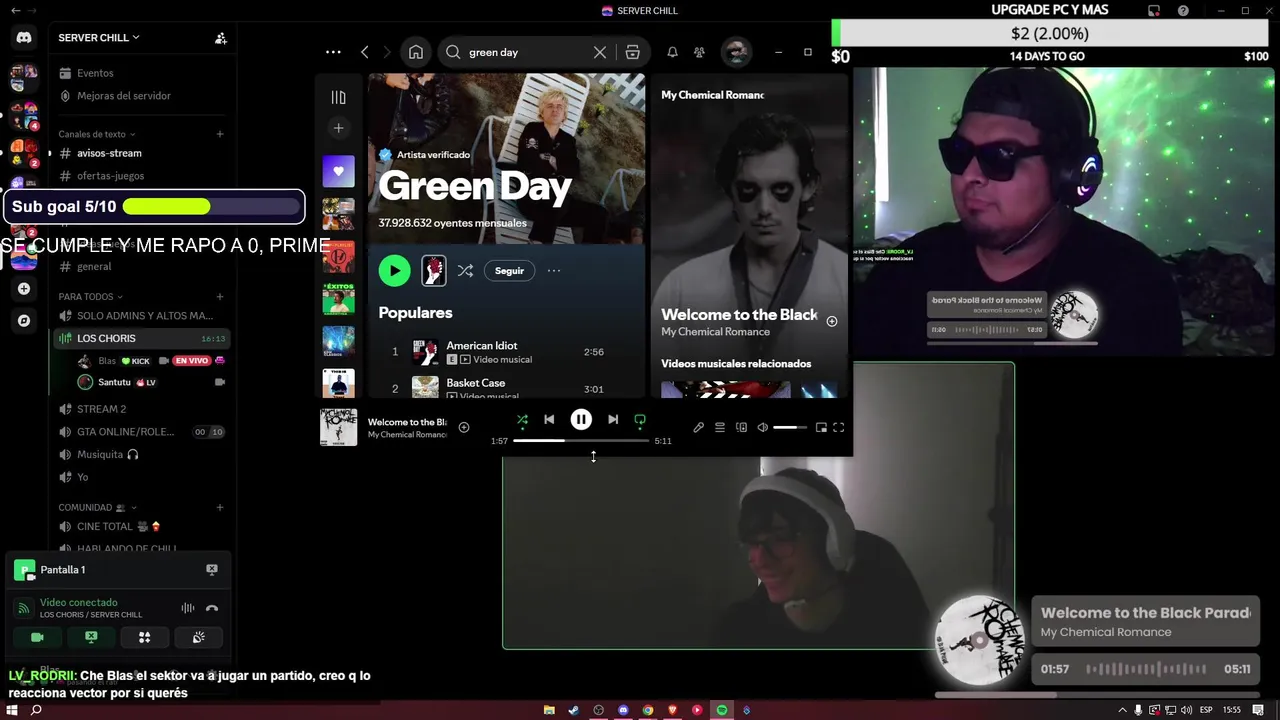Toggle Discord noise suppression waveform icon

[x=187, y=608]
